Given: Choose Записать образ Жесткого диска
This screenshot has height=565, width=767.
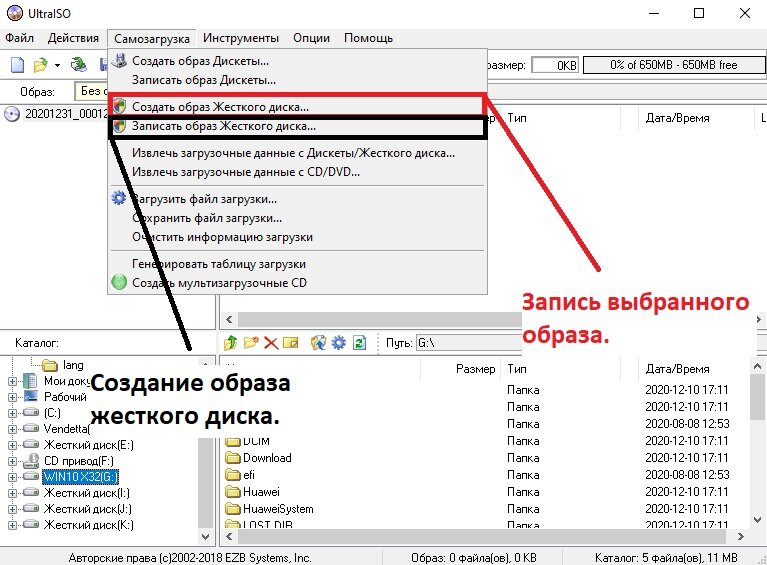Looking at the screenshot, I should (x=297, y=126).
